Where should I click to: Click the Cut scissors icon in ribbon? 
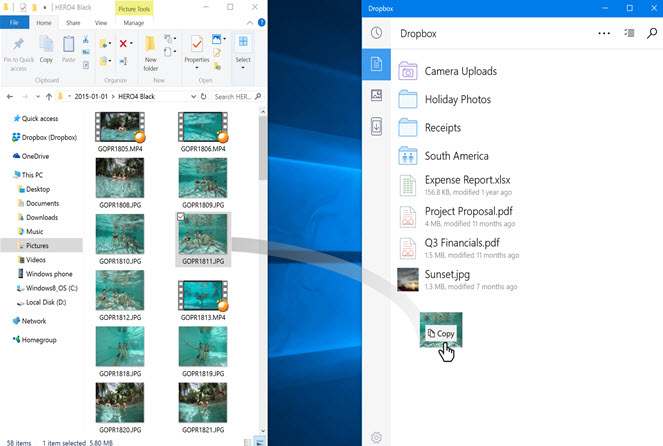click(86, 40)
